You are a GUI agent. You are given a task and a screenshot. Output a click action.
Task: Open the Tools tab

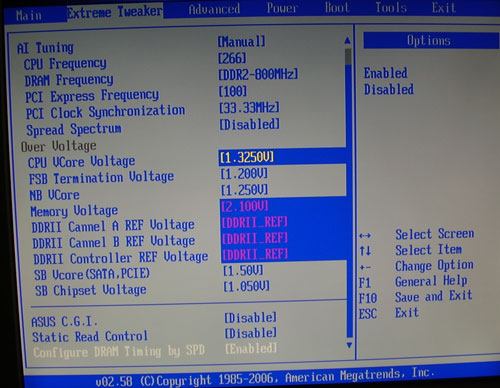click(391, 7)
